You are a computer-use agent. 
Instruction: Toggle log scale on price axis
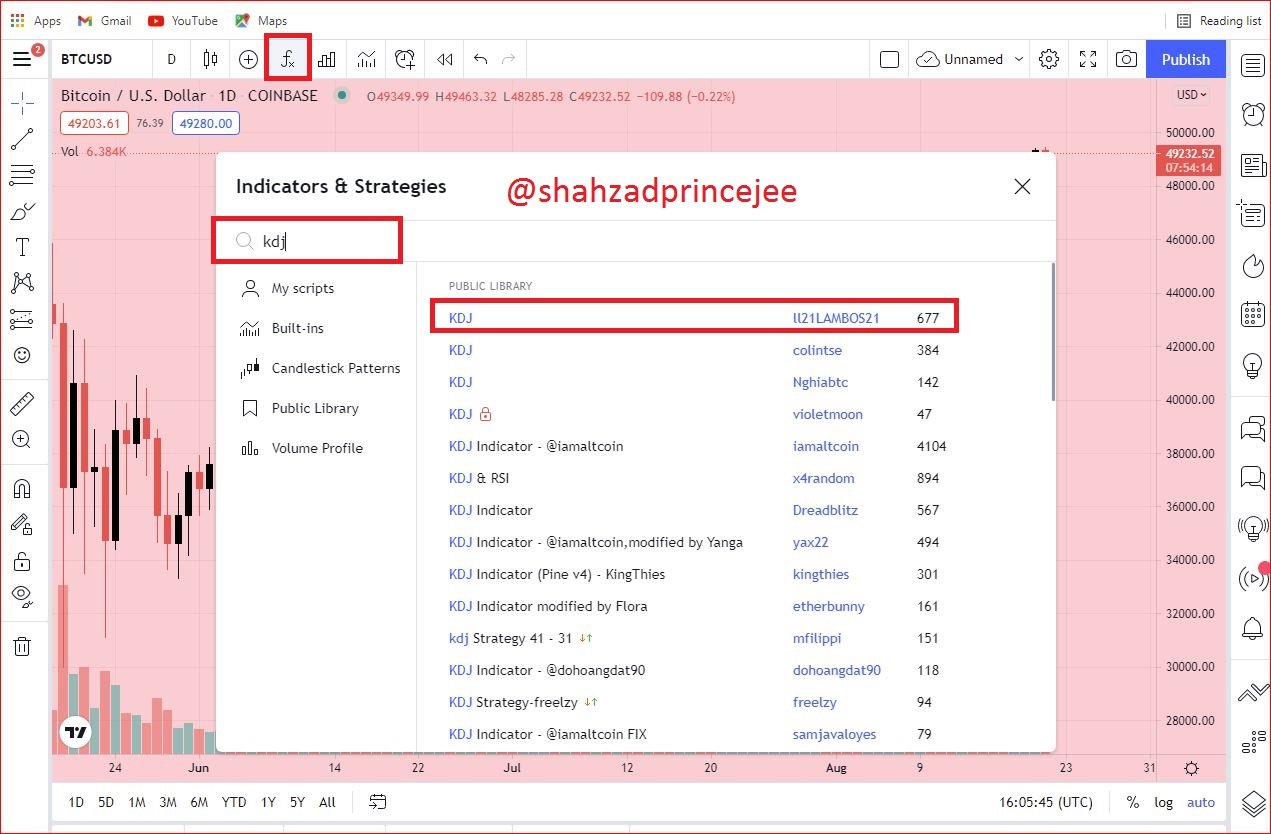(x=1164, y=802)
